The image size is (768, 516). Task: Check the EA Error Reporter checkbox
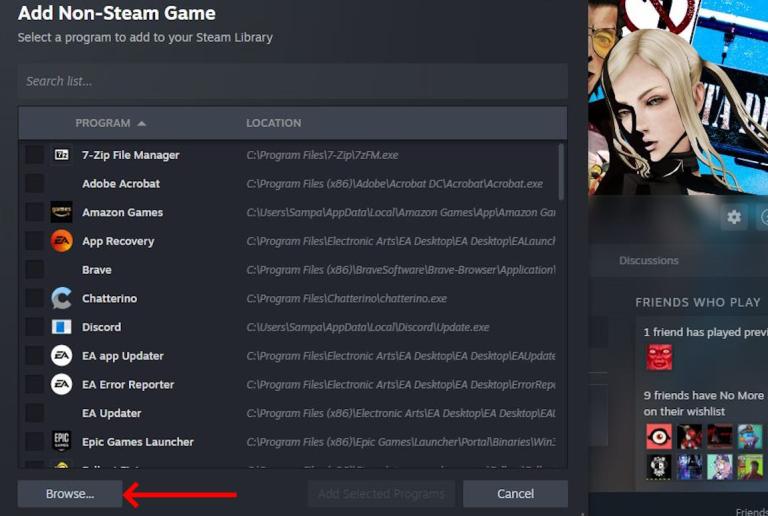point(34,384)
